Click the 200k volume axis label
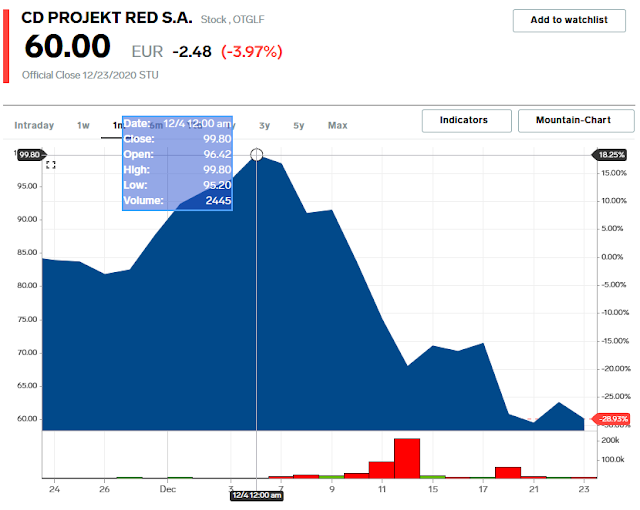Screen dimensions: 640x510 [x=610, y=440]
